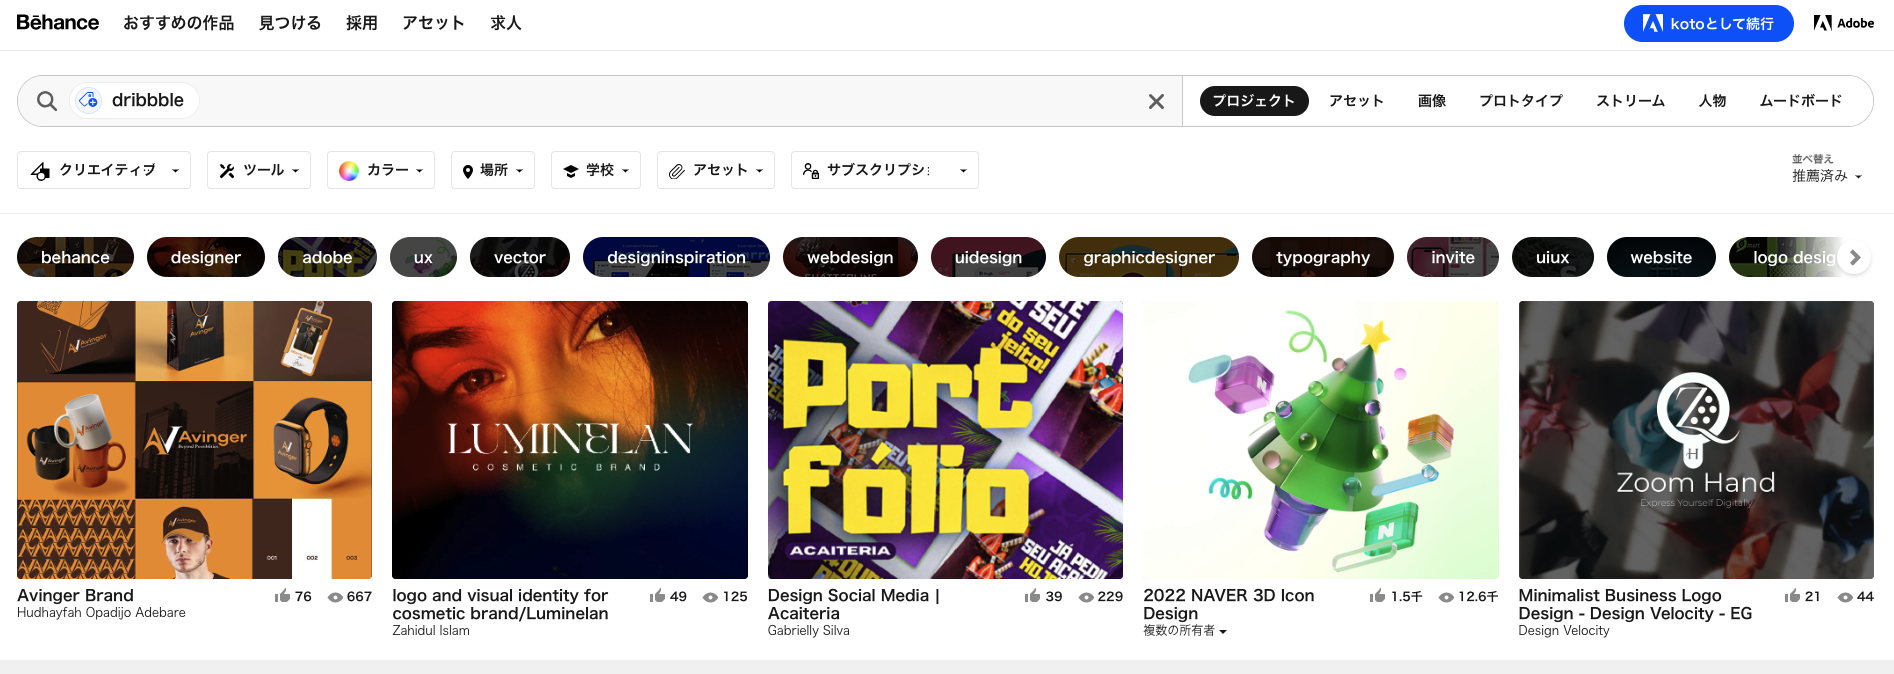Switch to the 画像 tab
This screenshot has width=1894, height=674.
click(x=1431, y=101)
